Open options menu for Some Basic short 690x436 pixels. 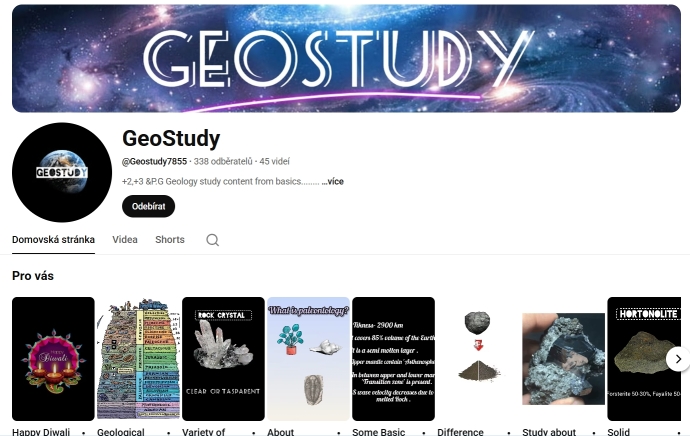pos(424,432)
